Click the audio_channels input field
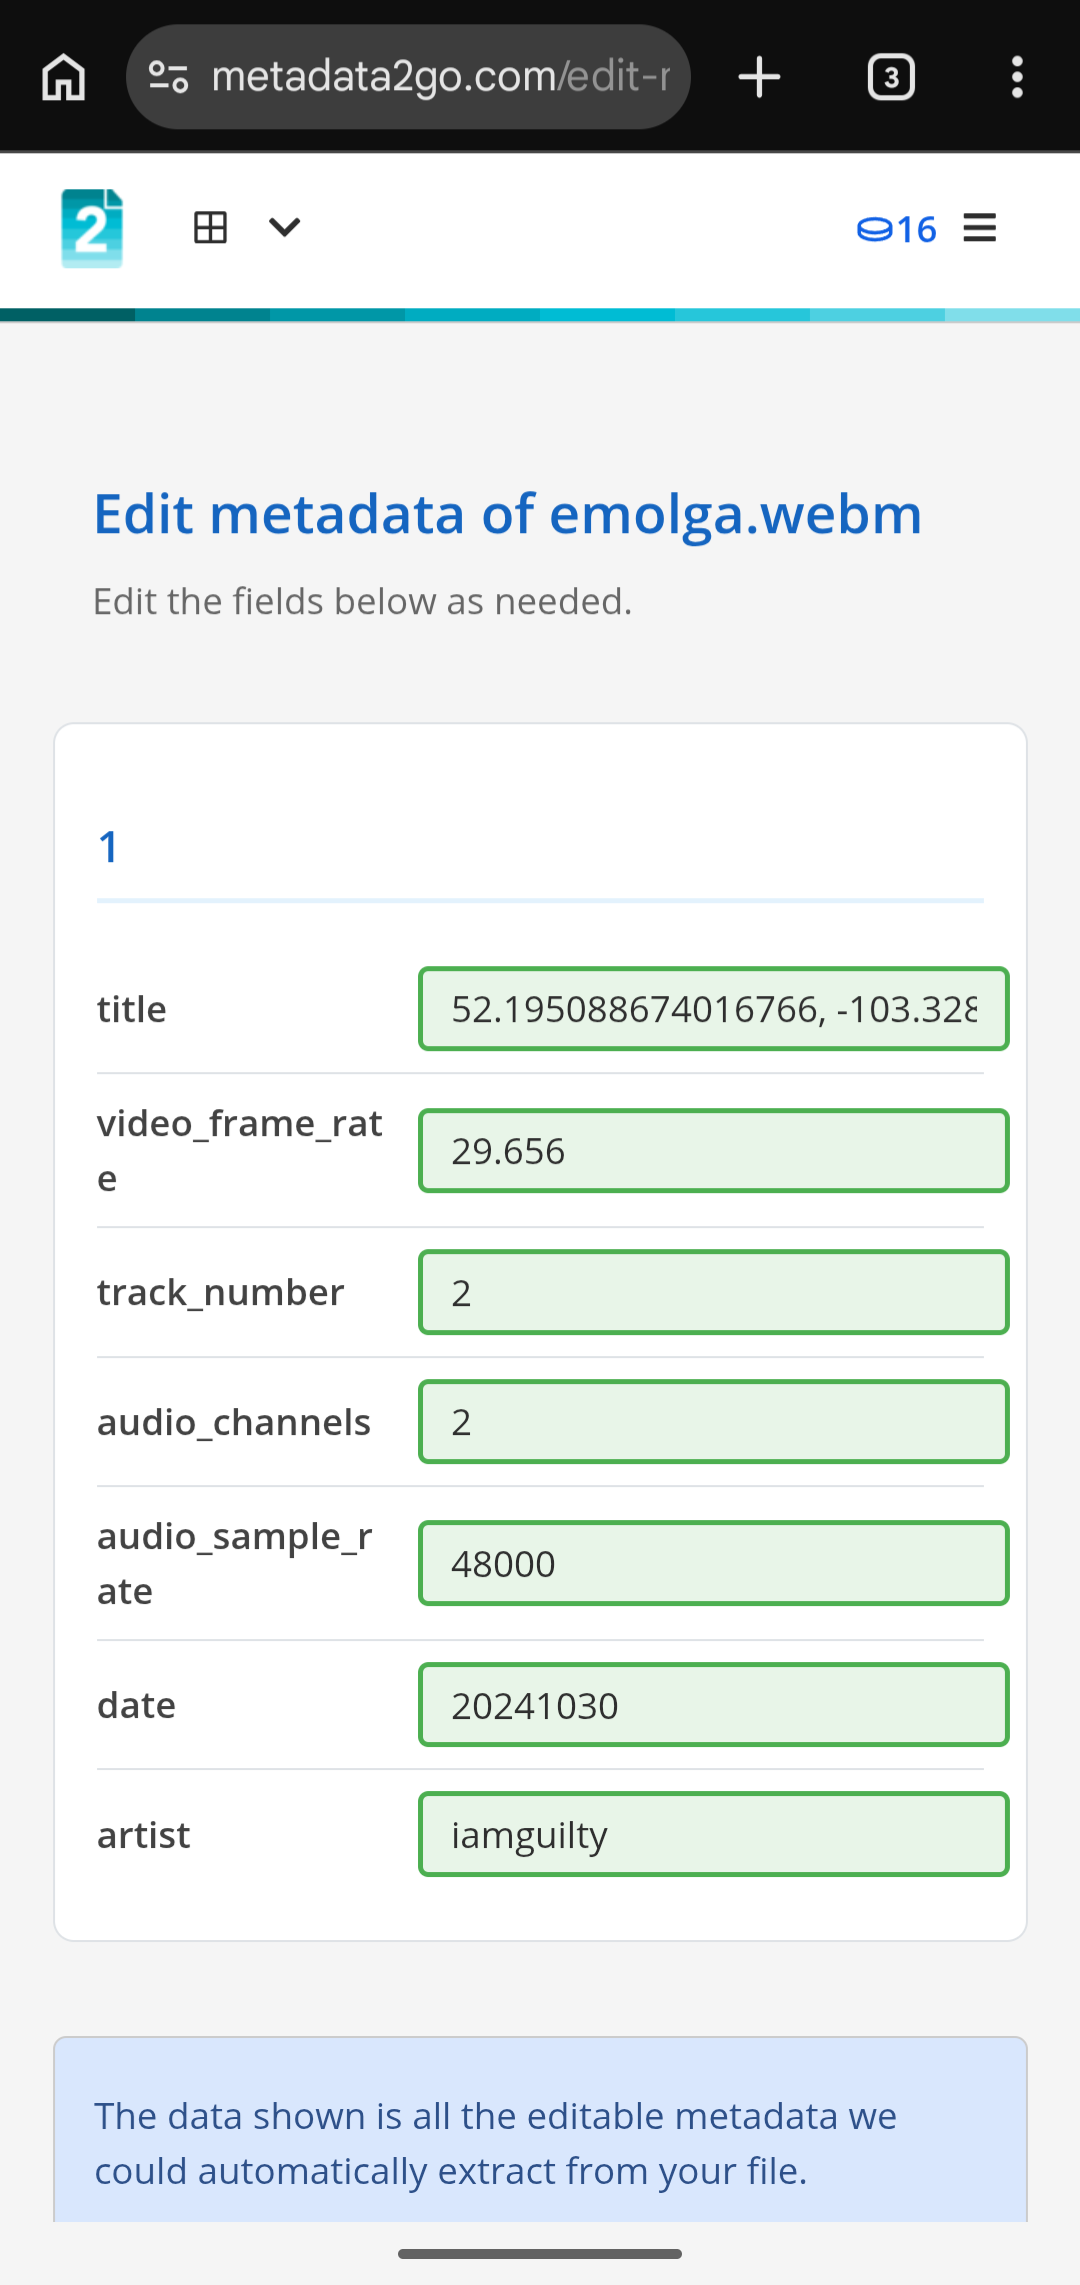 pyautogui.click(x=713, y=1422)
